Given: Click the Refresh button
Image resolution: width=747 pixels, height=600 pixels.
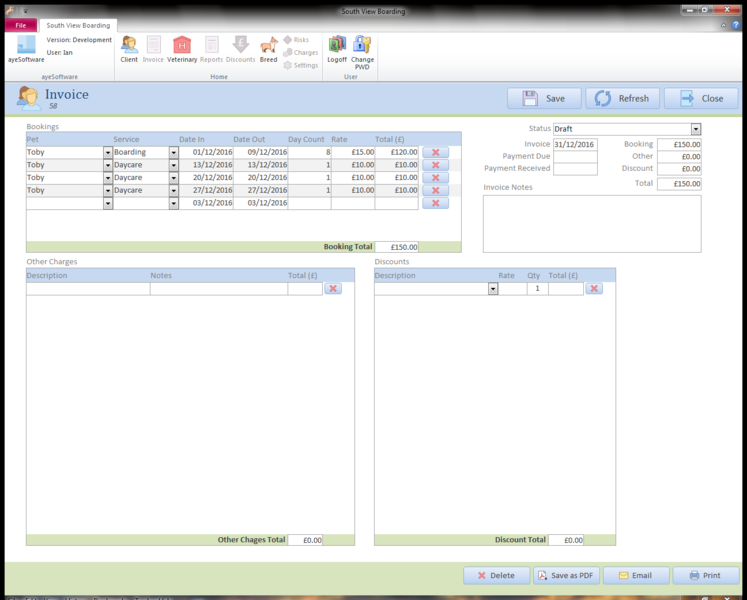Looking at the screenshot, I should point(624,98).
